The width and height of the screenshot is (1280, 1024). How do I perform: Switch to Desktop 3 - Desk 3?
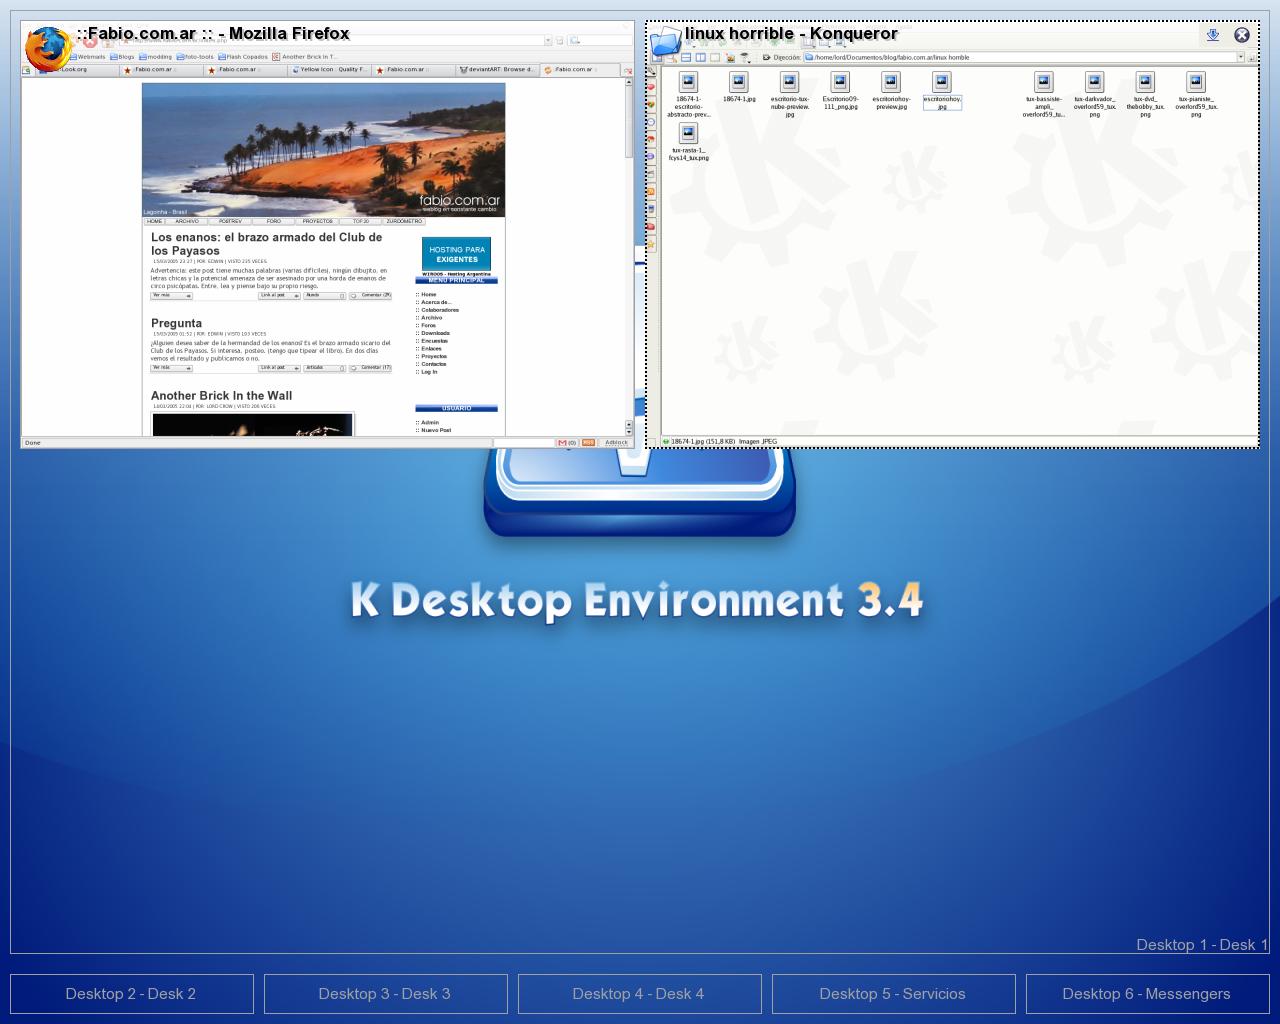(385, 994)
